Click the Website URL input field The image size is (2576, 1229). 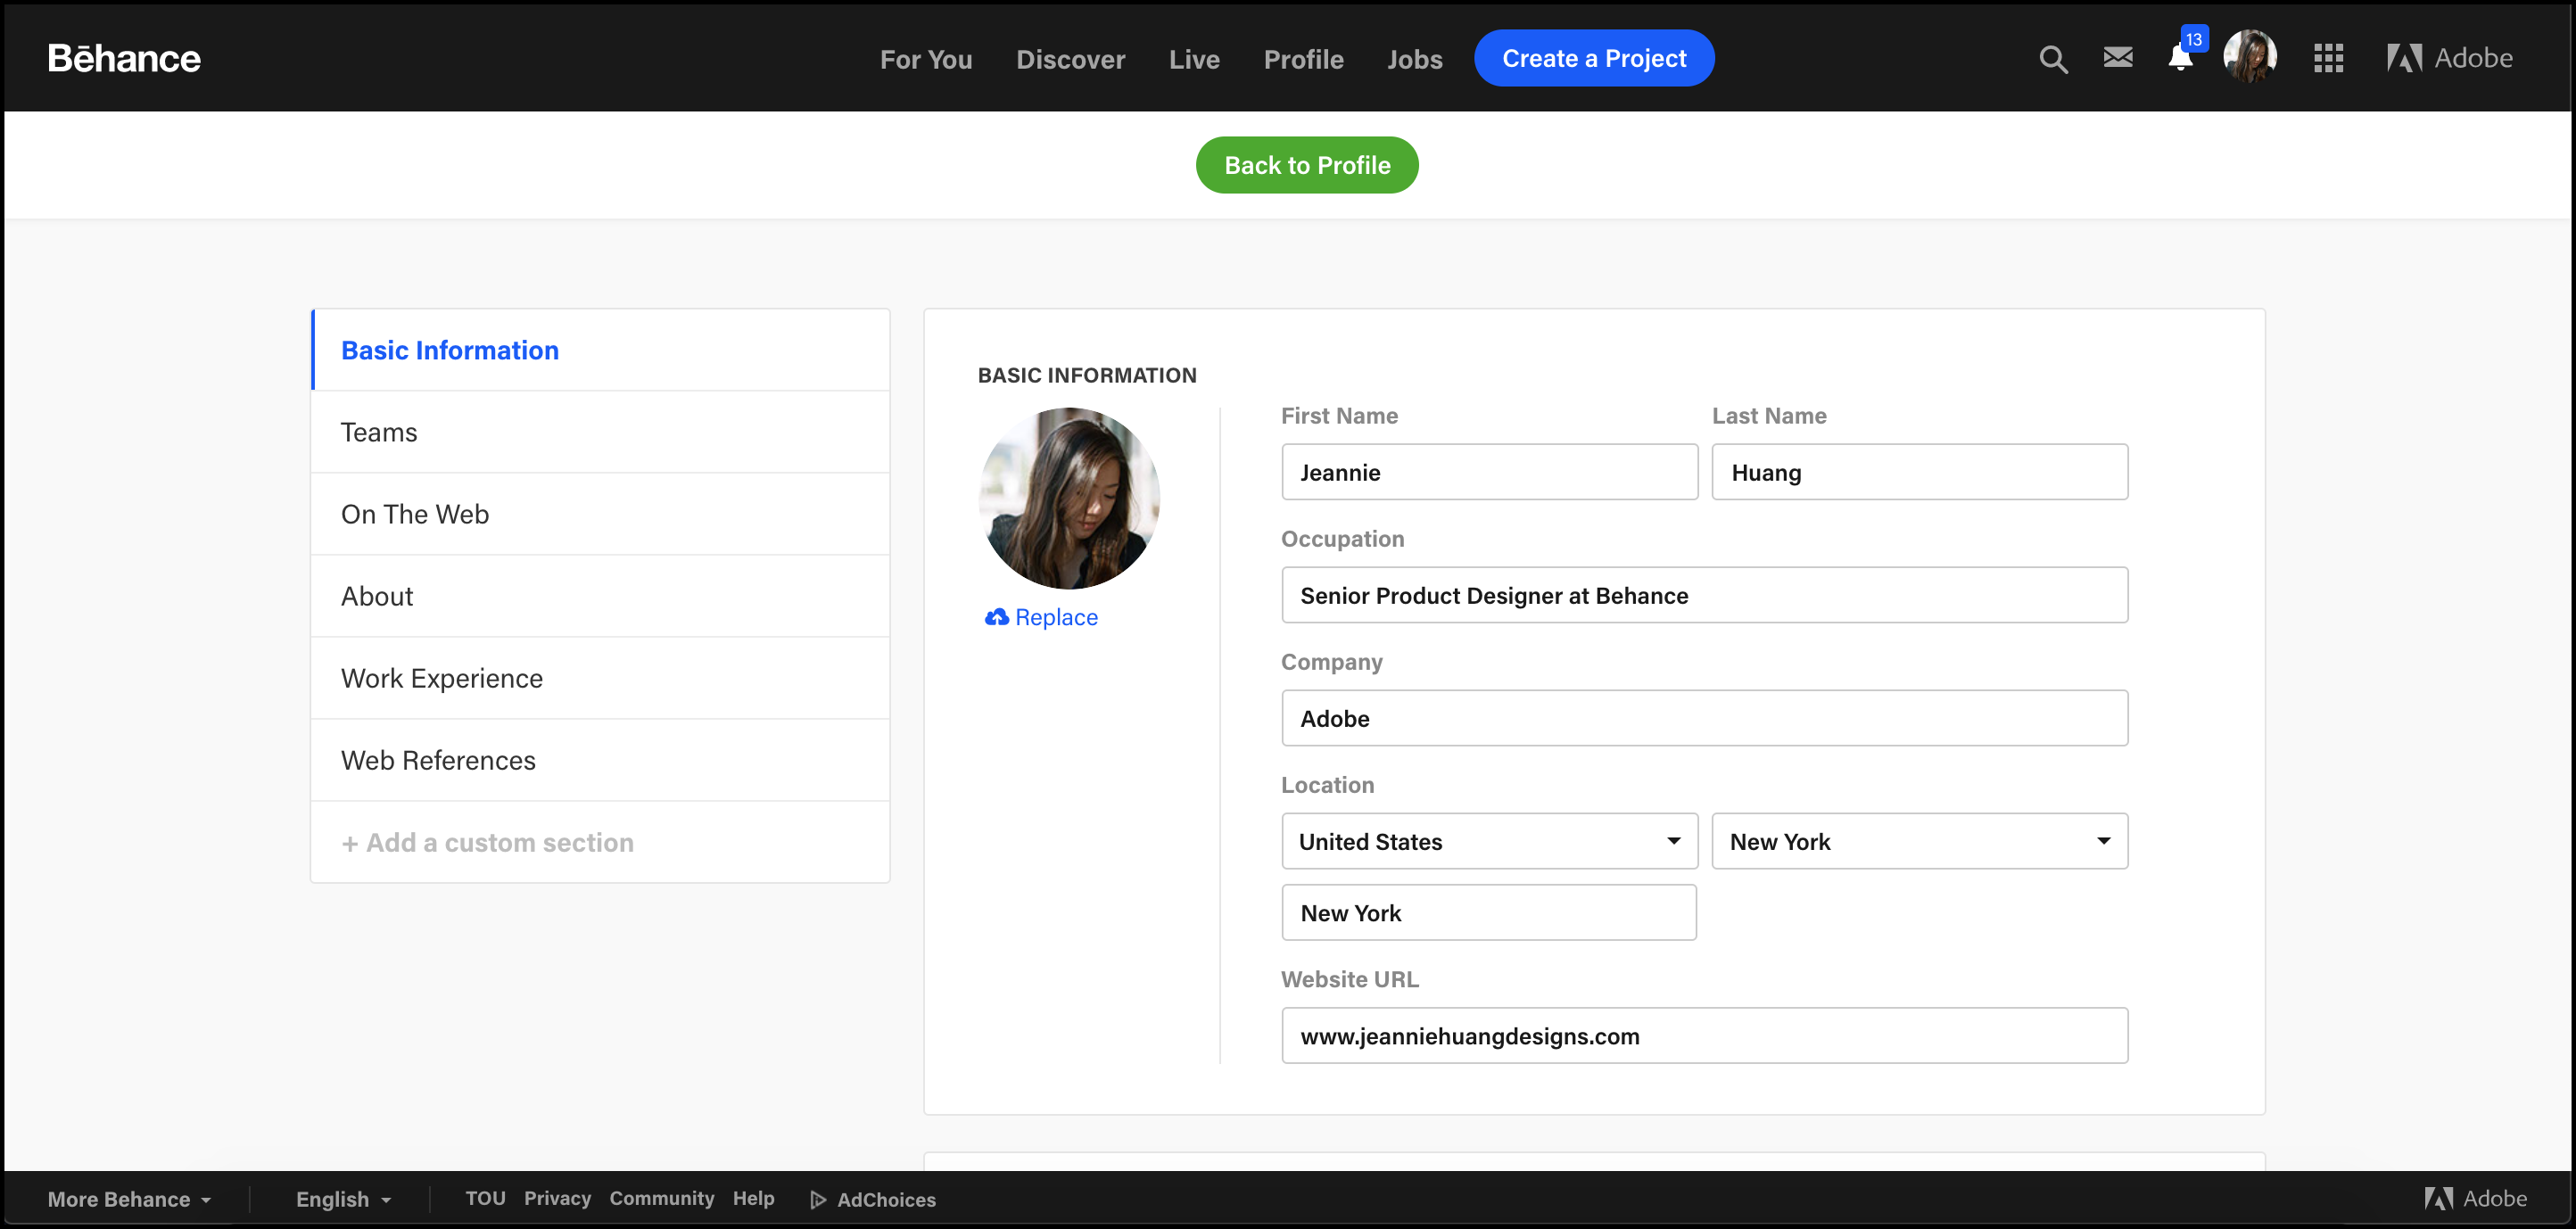point(1704,1036)
